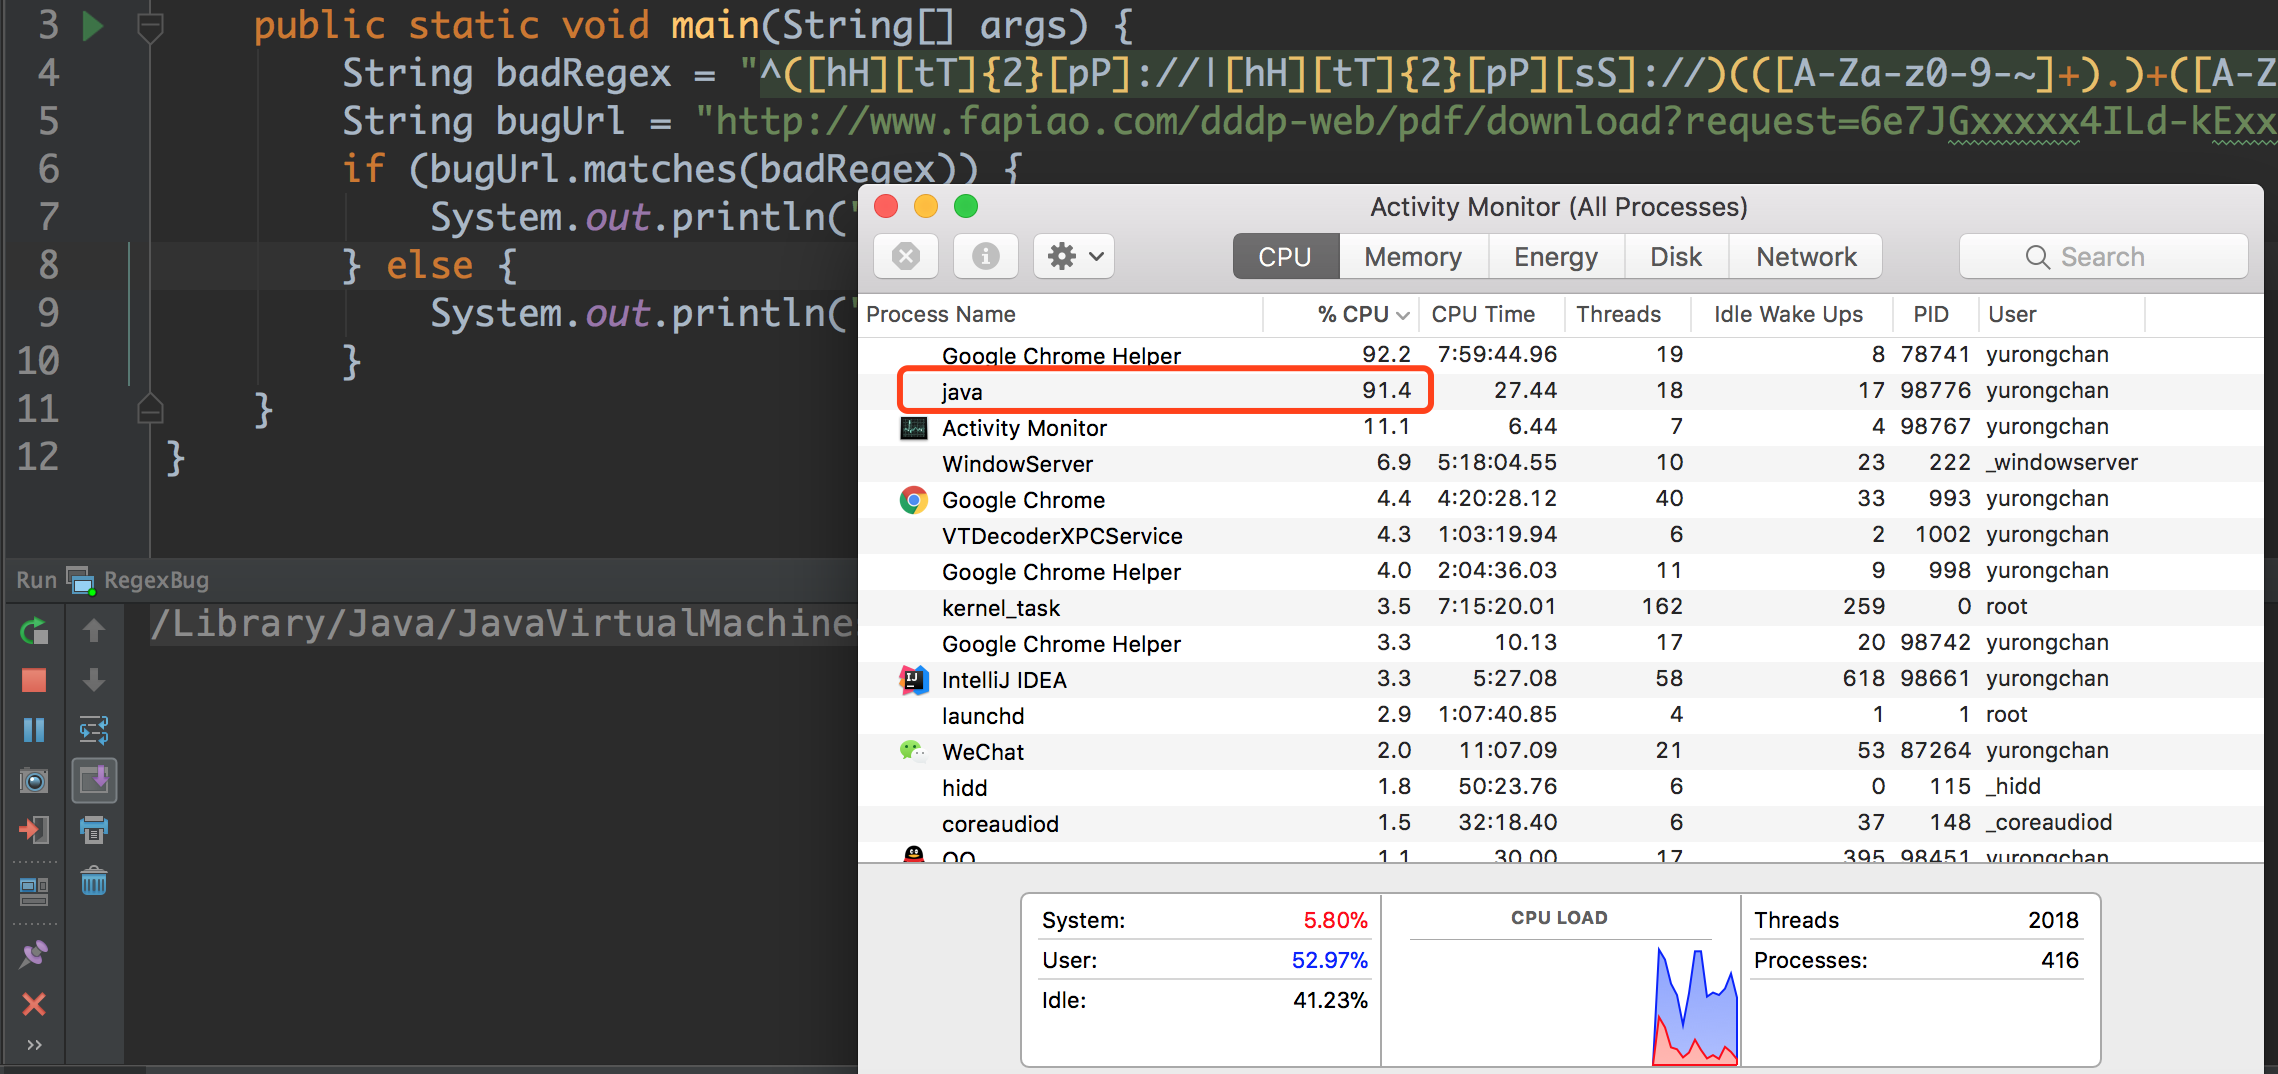Run main with the green gutter arrow

93,26
